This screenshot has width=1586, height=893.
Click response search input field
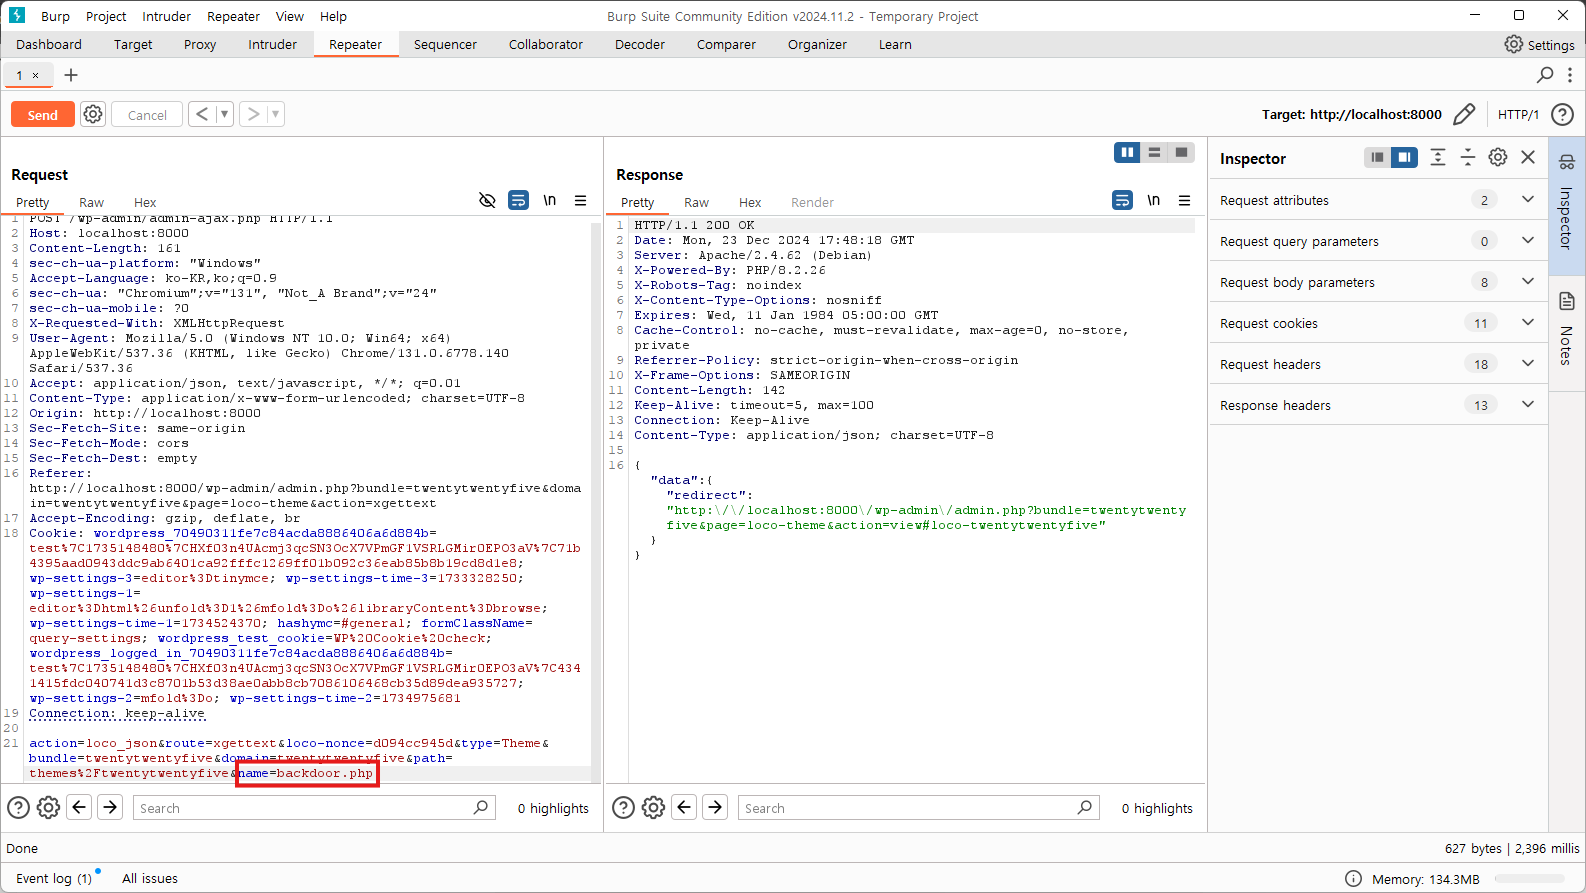pos(918,807)
